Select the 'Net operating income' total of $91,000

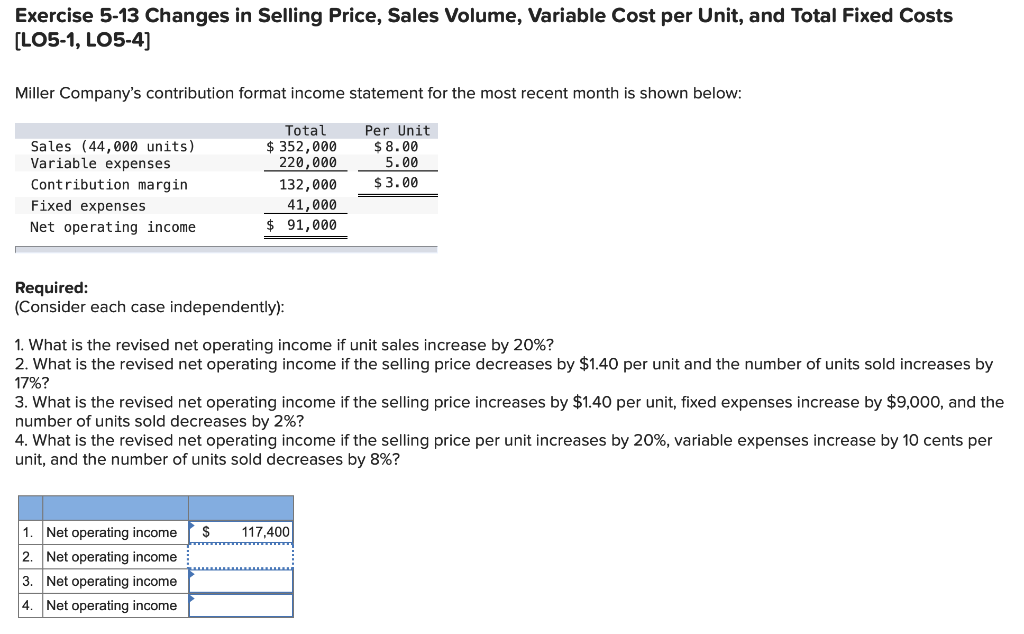pyautogui.click(x=306, y=227)
